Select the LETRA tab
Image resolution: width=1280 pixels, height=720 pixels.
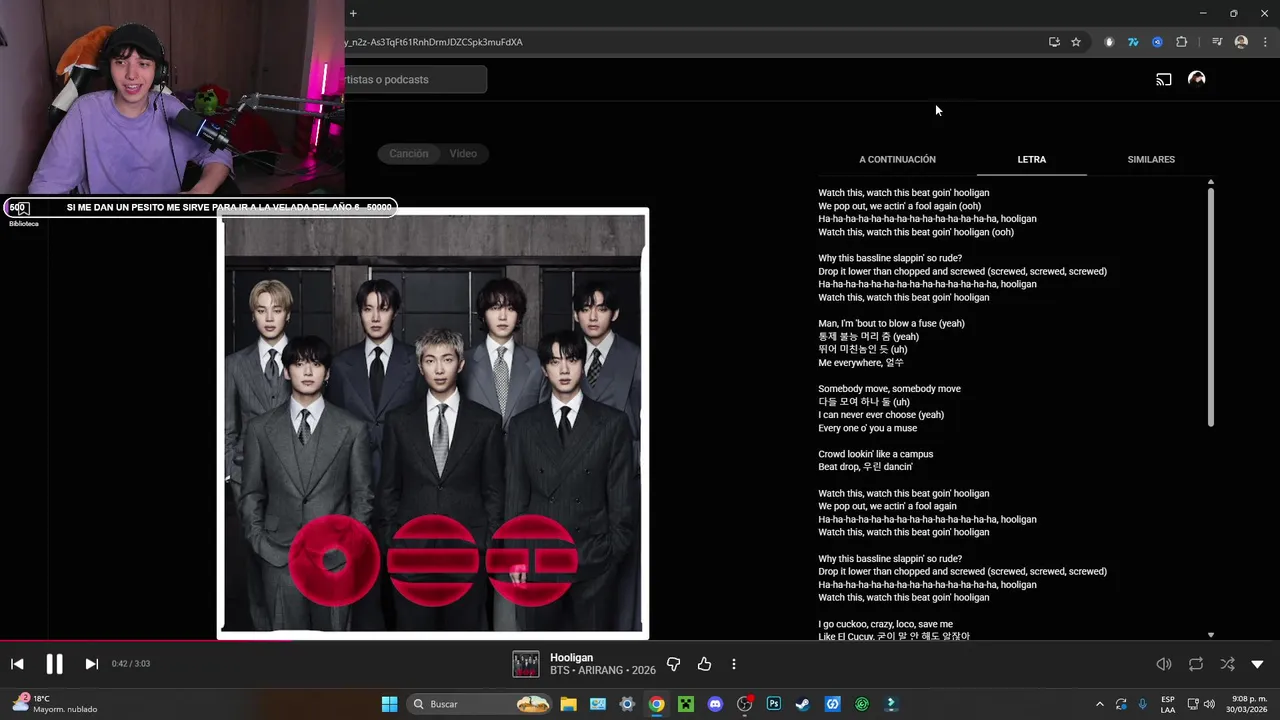(1031, 159)
